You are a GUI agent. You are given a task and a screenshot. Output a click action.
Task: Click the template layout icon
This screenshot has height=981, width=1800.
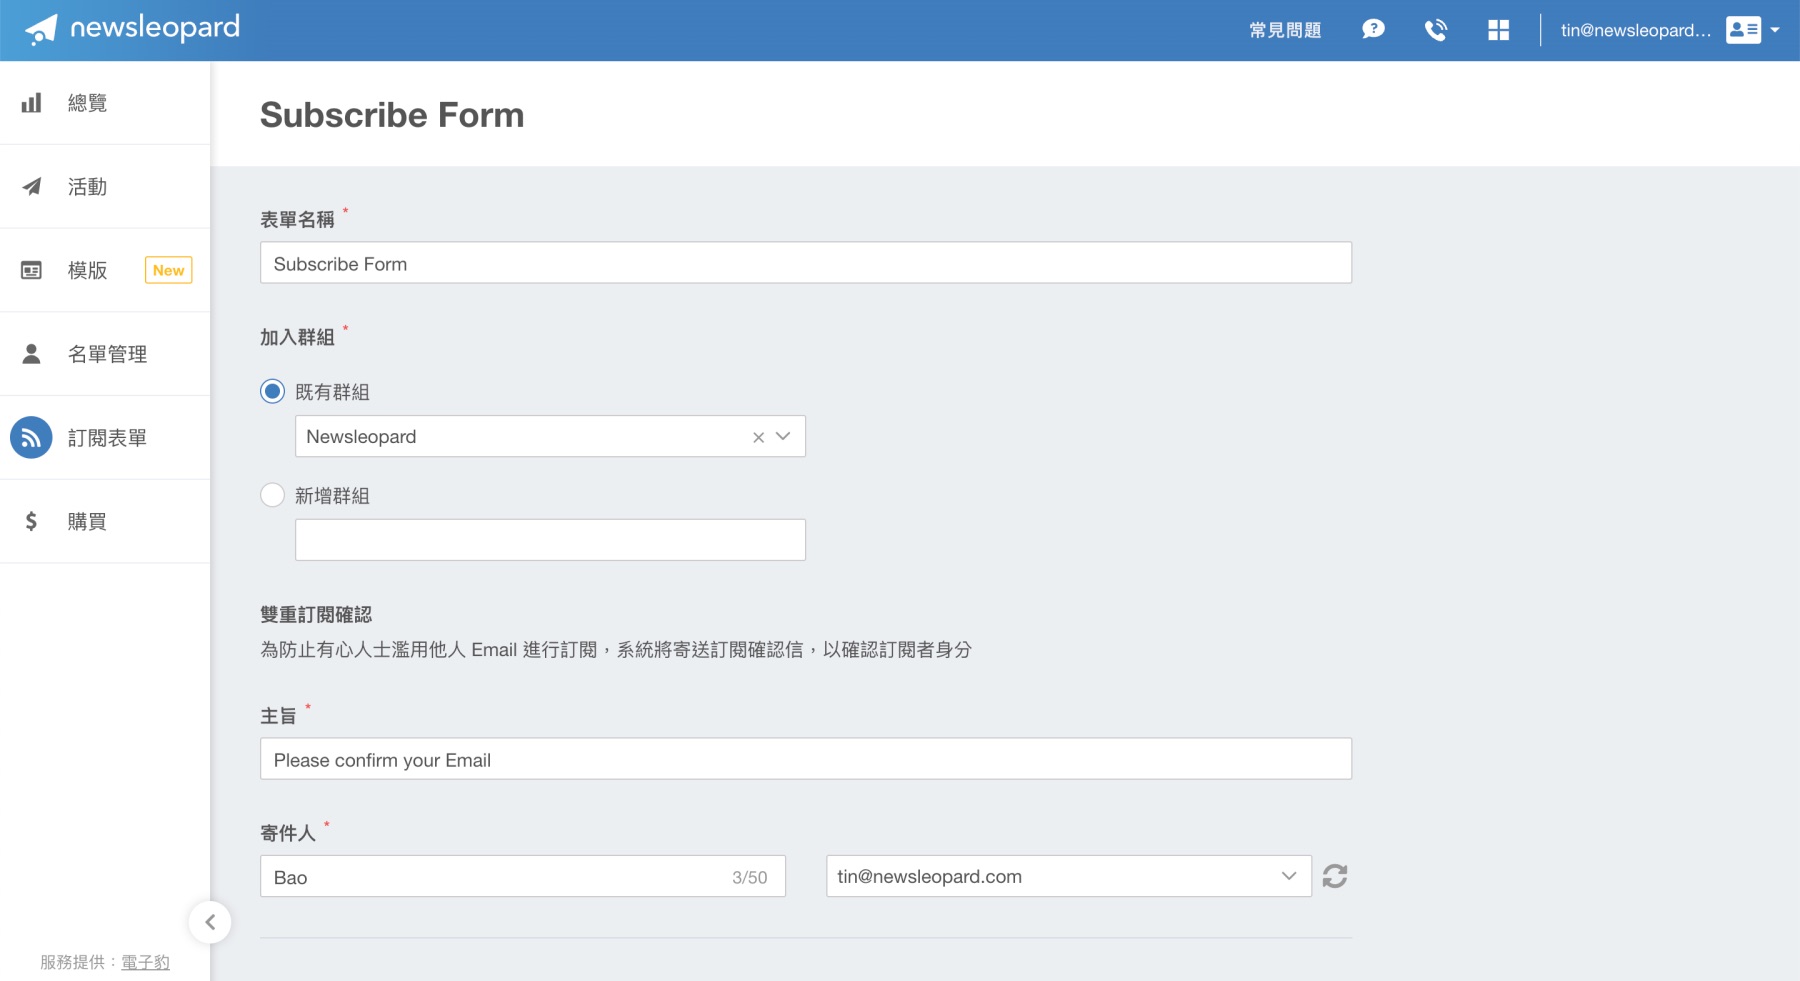click(32, 270)
